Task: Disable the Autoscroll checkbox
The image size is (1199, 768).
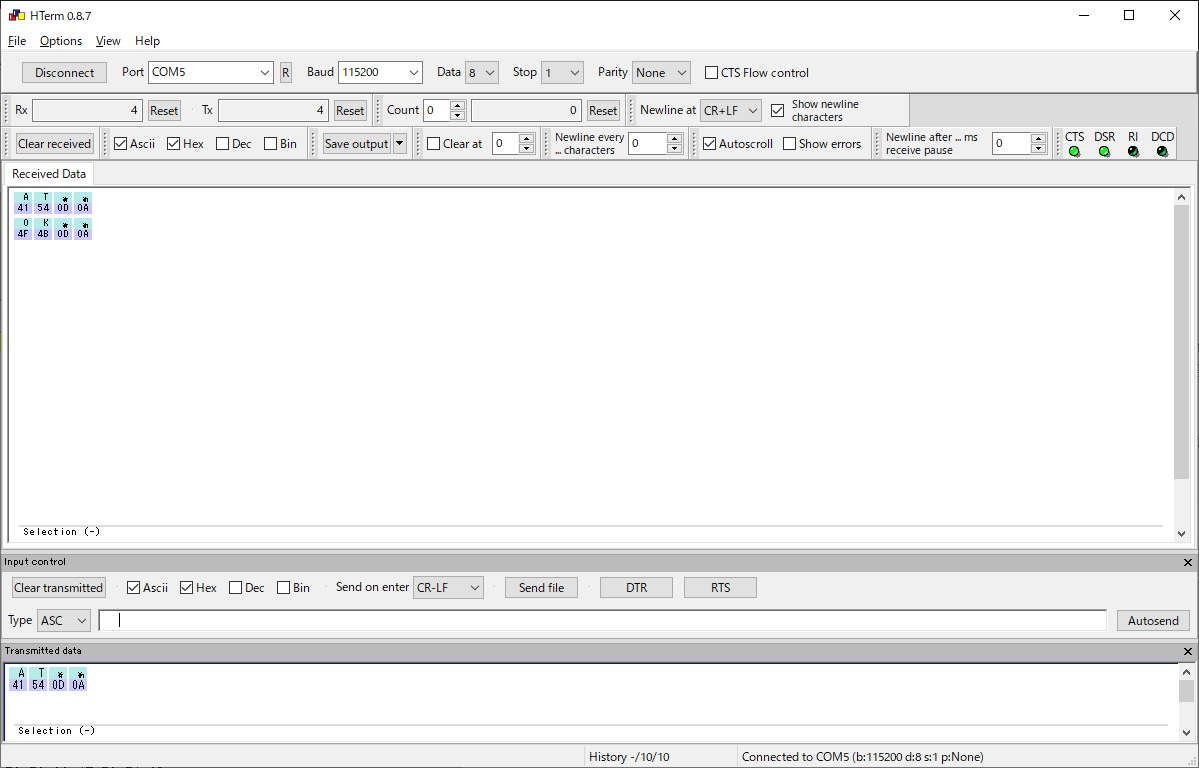Action: pos(710,144)
